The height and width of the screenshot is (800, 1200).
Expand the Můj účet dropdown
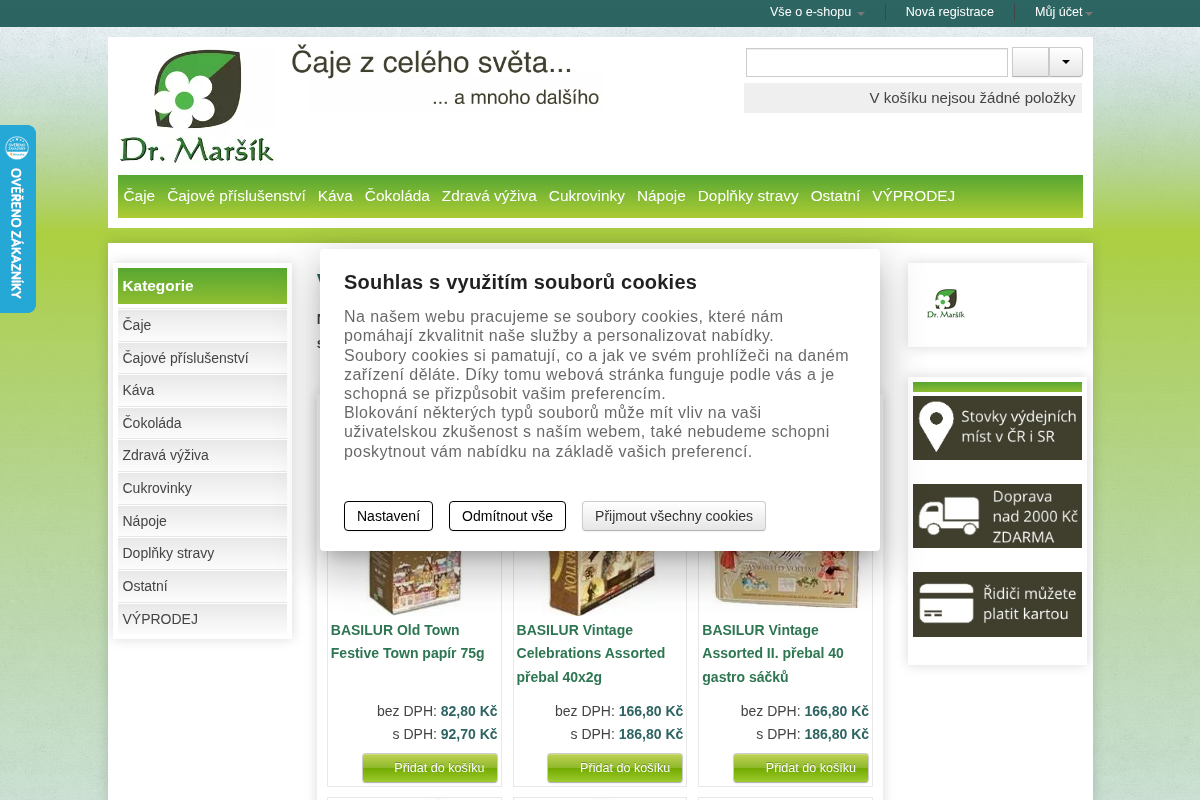pyautogui.click(x=1063, y=12)
